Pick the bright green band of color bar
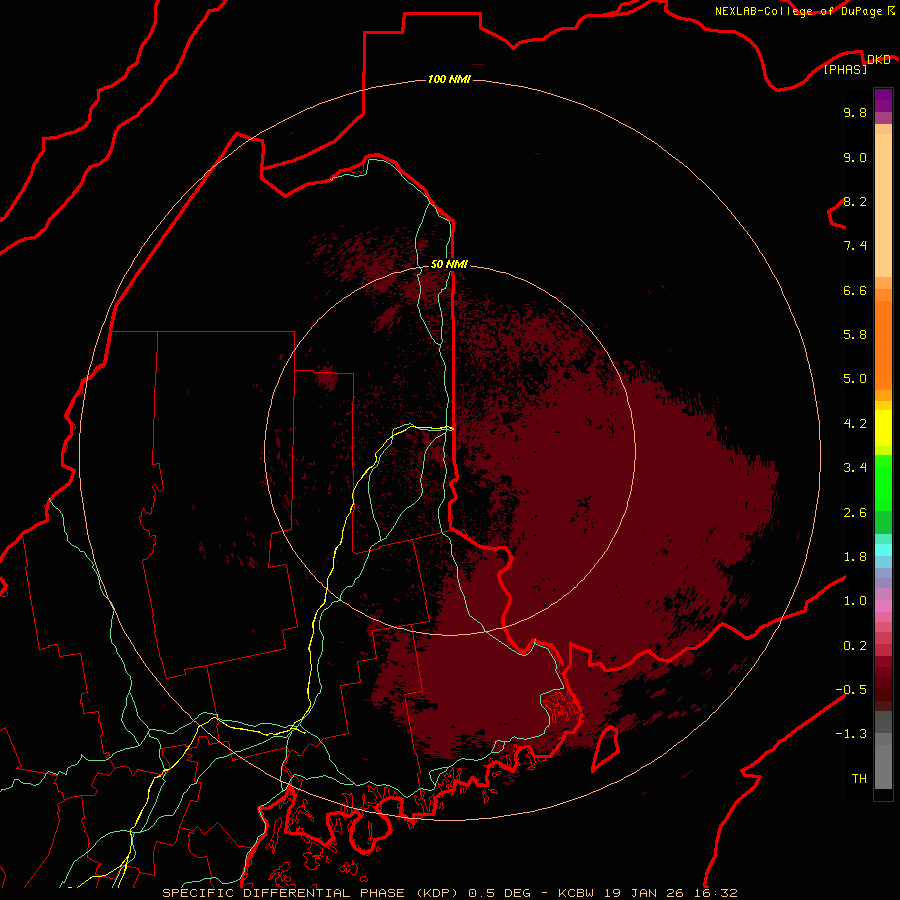Image resolution: width=900 pixels, height=900 pixels. (883, 483)
